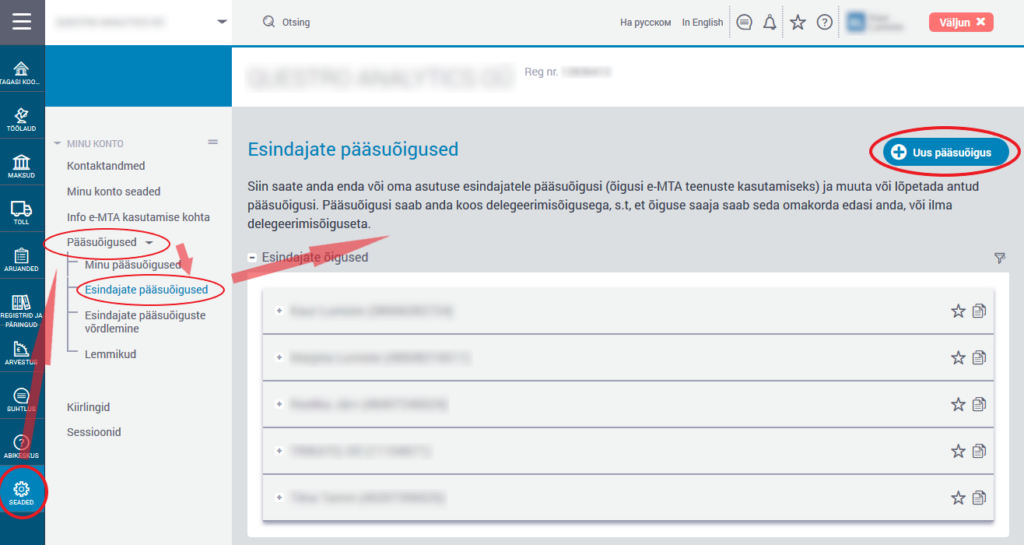The width and height of the screenshot is (1024, 545).
Task: Copy rights of second representative row
Action: [979, 358]
